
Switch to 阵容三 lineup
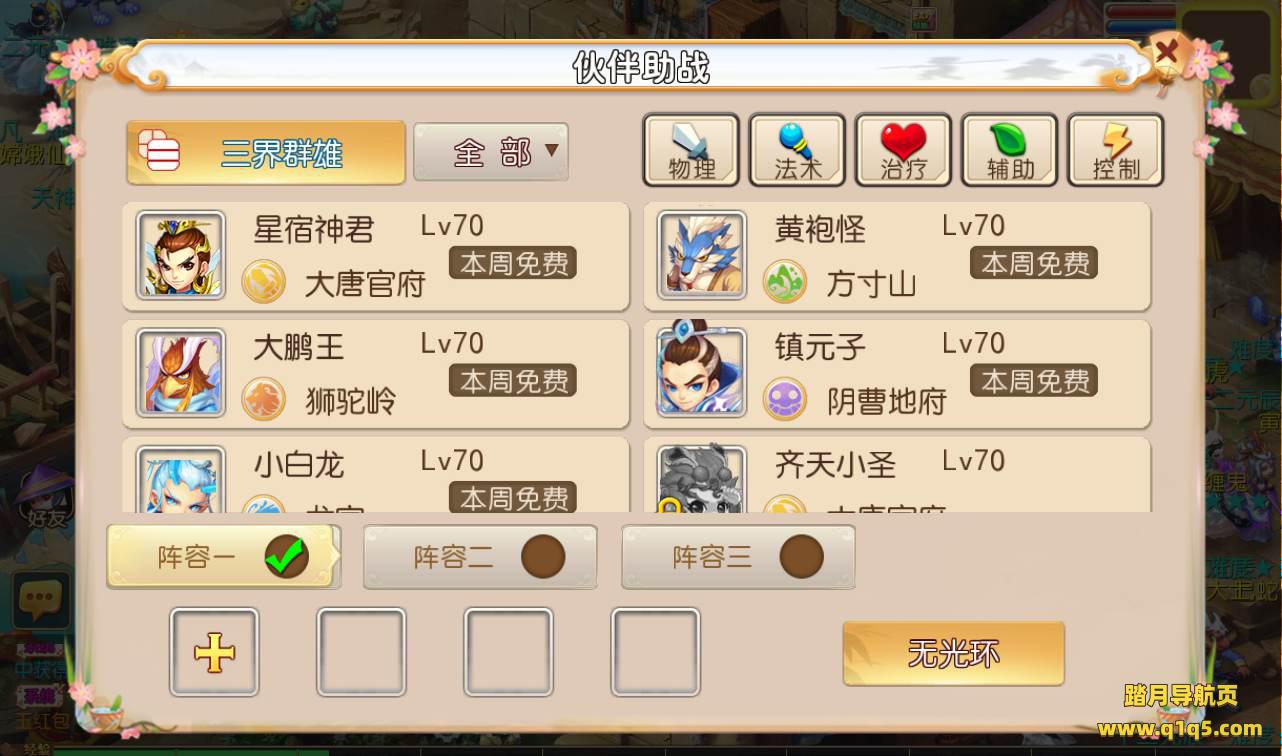738,557
